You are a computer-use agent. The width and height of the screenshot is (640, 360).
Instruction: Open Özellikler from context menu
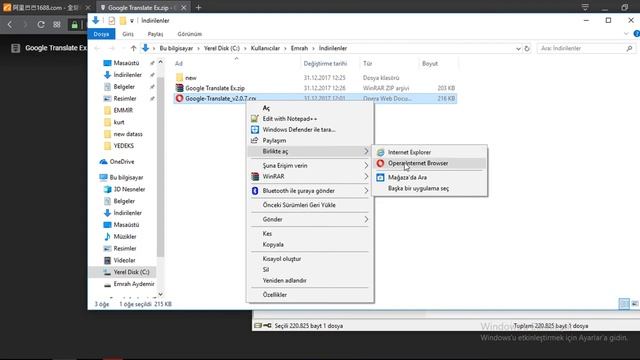310,295
